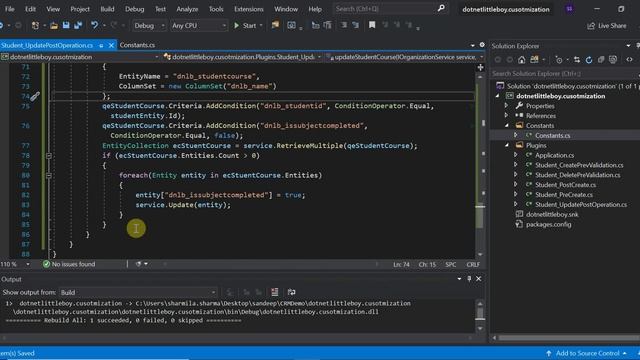Open the Debug configuration dropdown
The image size is (640, 360).
pyautogui.click(x=149, y=25)
